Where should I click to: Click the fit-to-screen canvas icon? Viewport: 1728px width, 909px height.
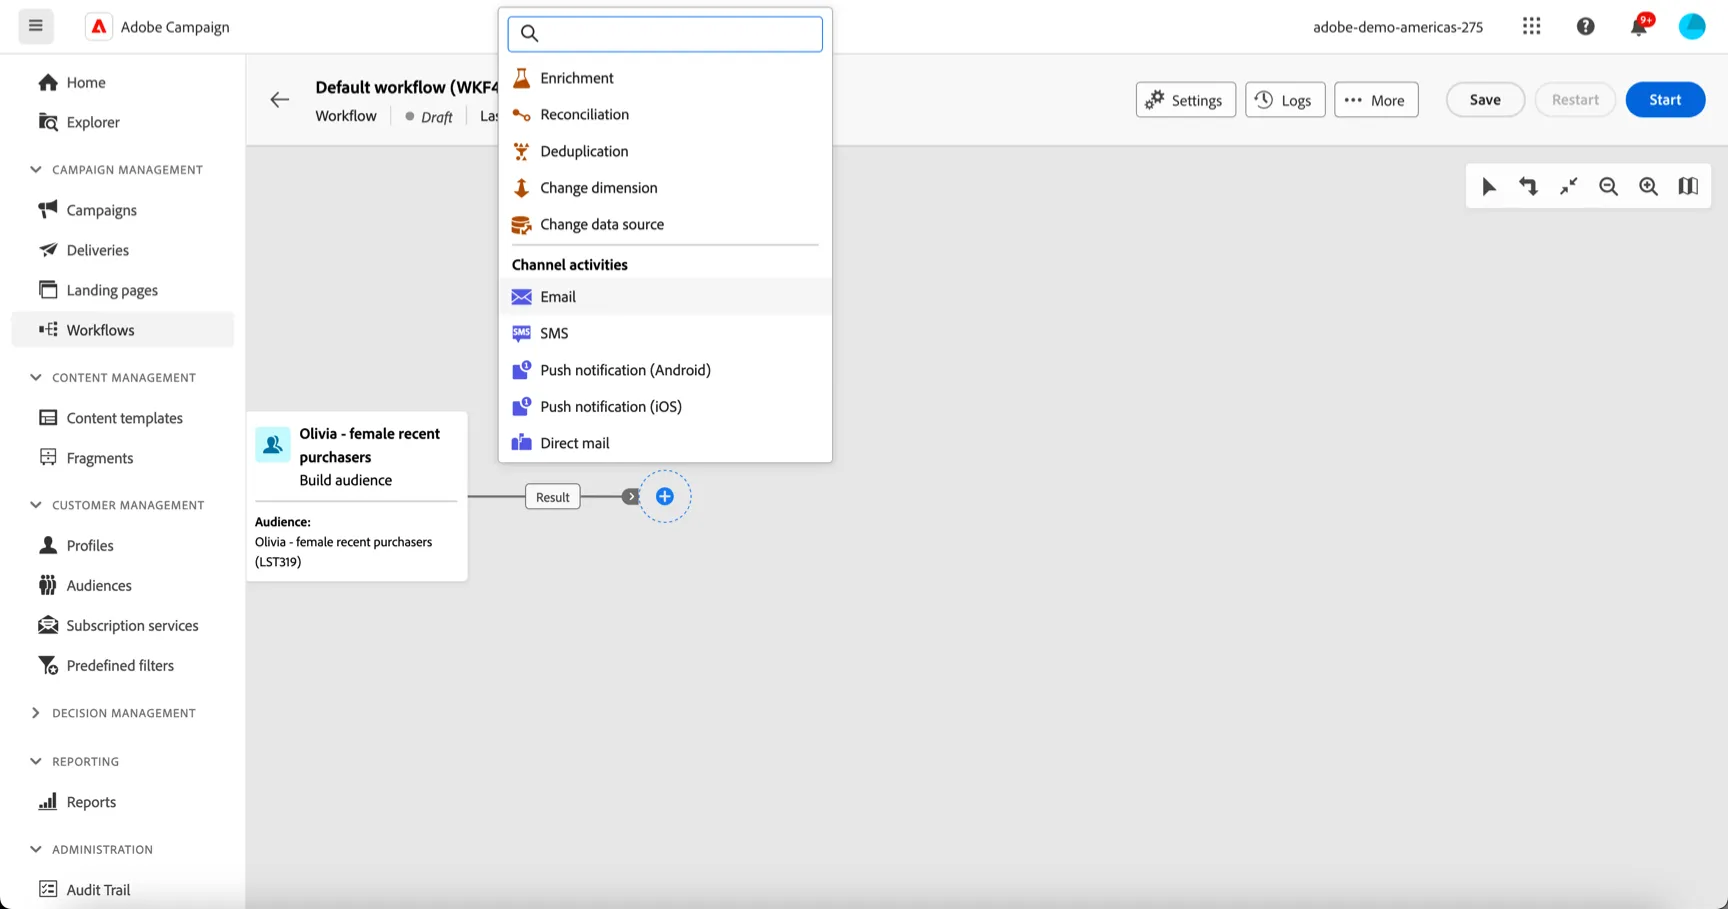tap(1568, 186)
